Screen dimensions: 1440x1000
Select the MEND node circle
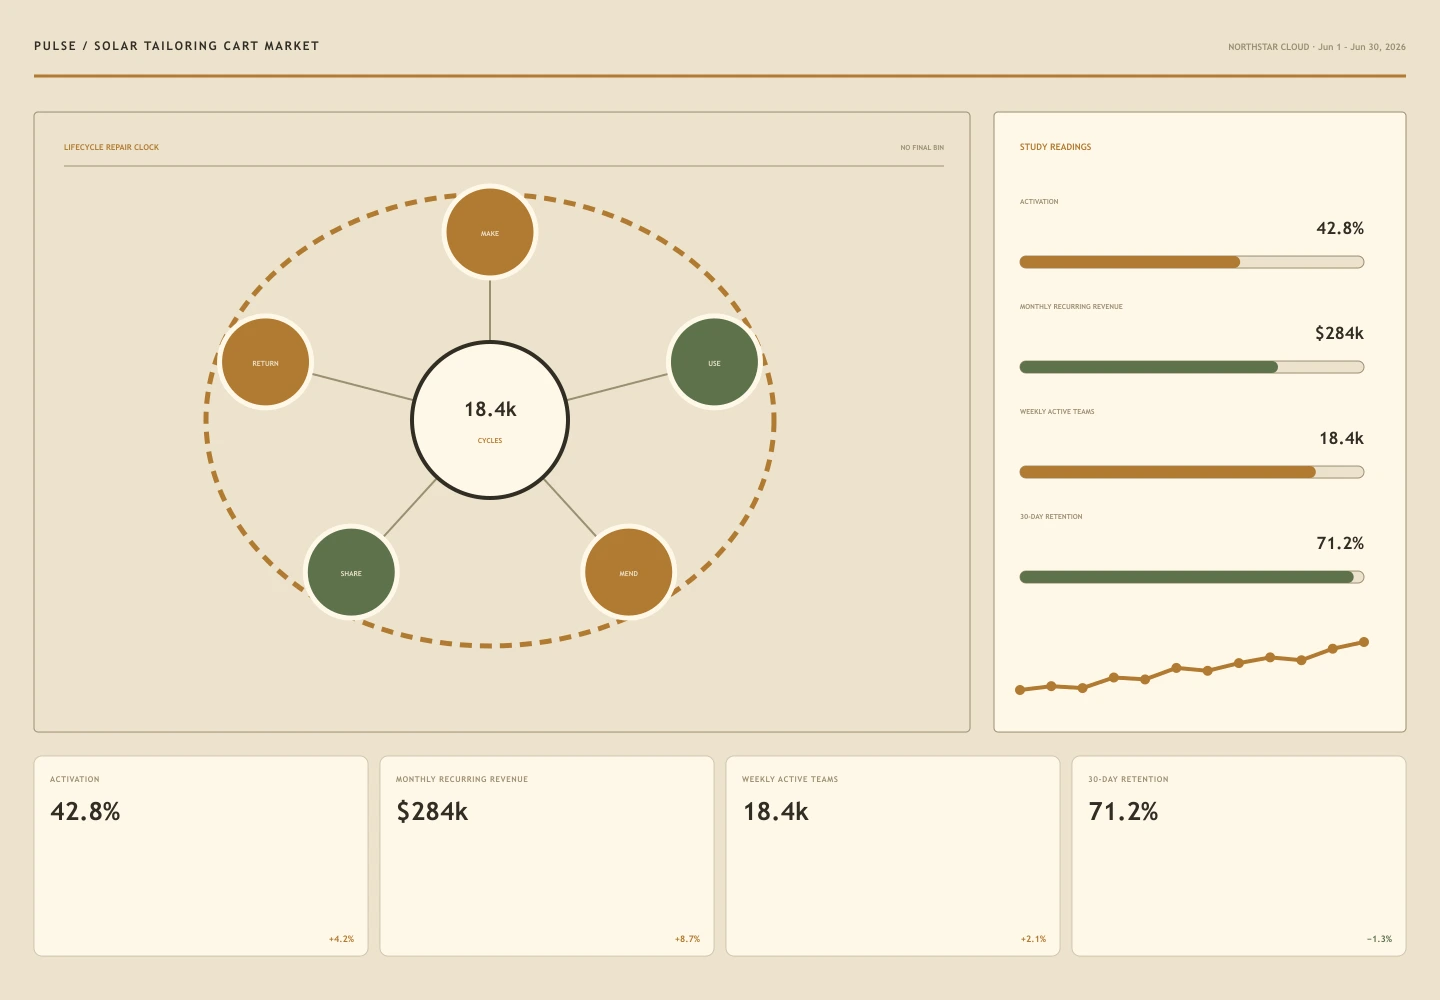(x=628, y=572)
